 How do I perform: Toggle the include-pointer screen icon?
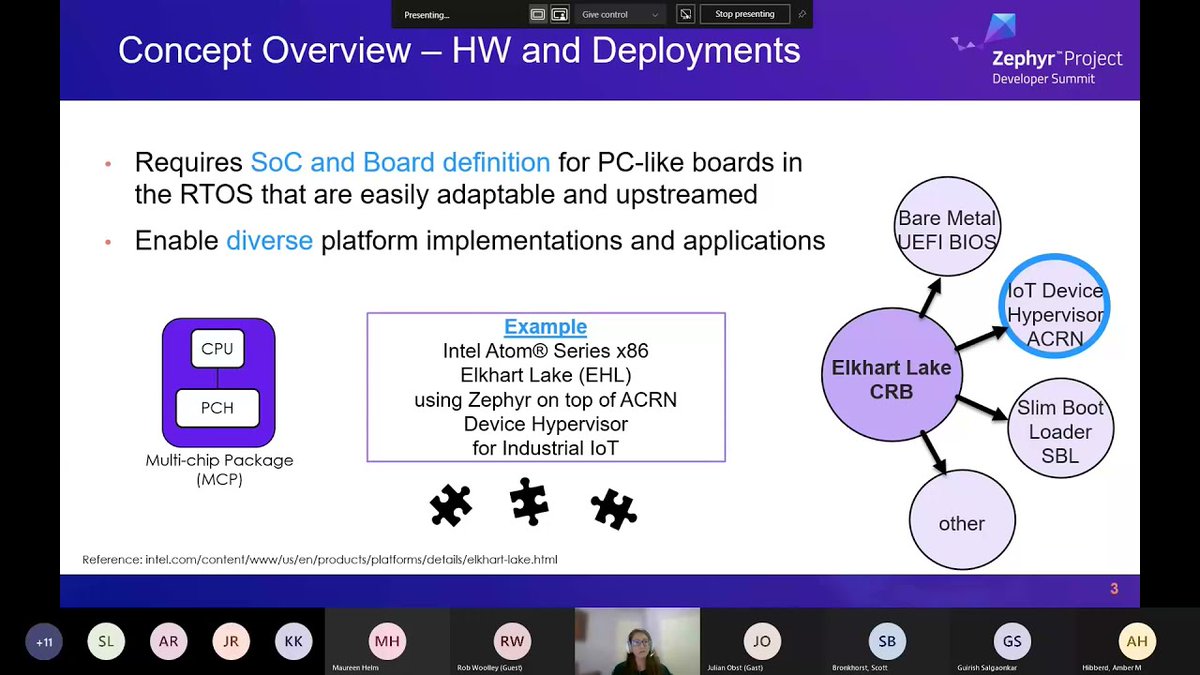point(685,15)
